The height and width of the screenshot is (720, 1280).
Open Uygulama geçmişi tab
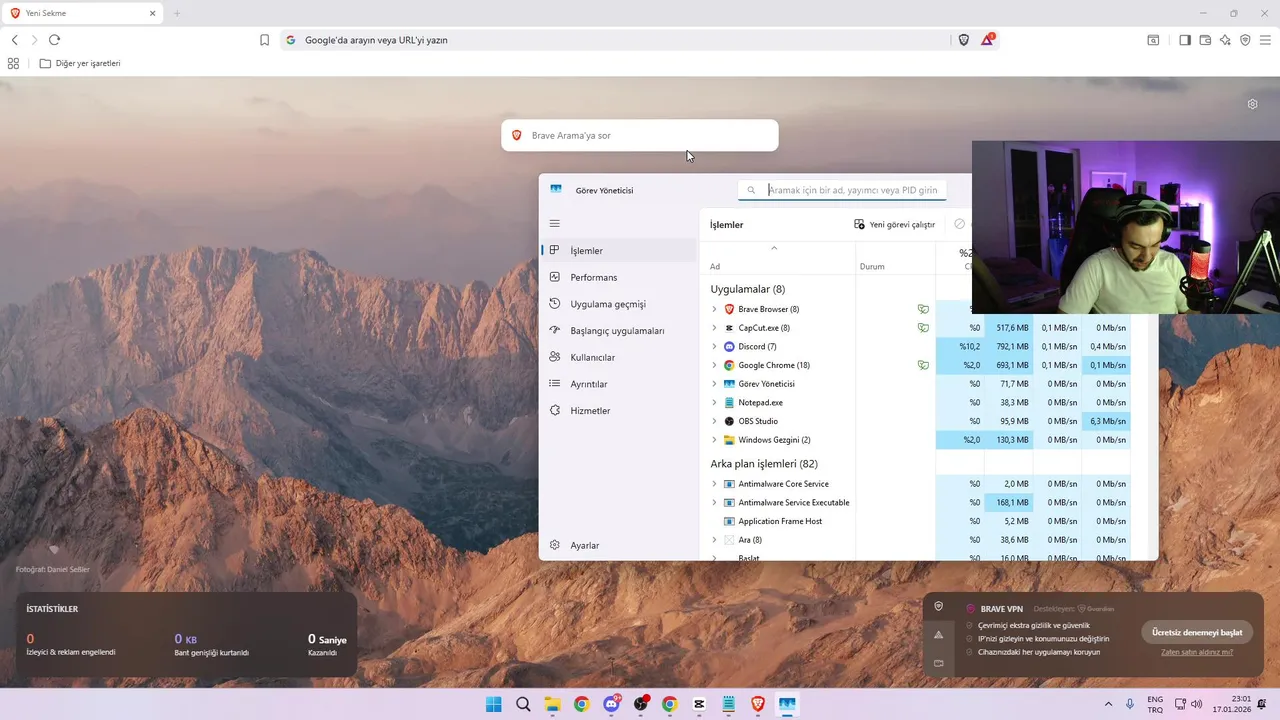click(618, 304)
